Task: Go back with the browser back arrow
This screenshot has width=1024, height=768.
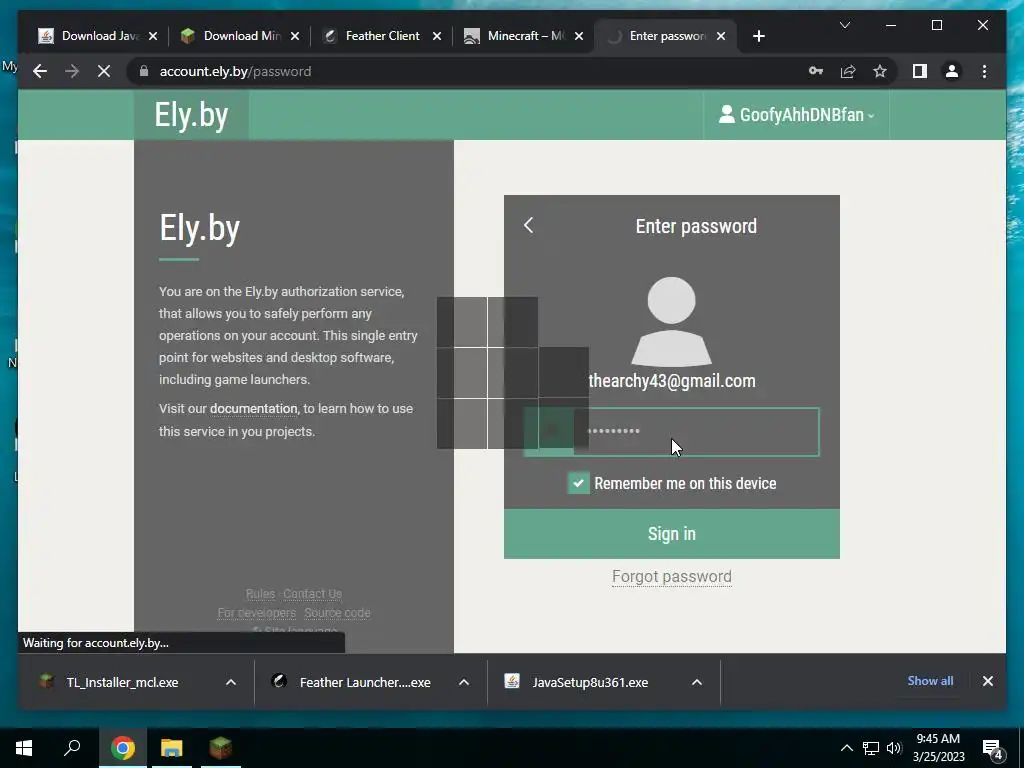Action: (40, 71)
